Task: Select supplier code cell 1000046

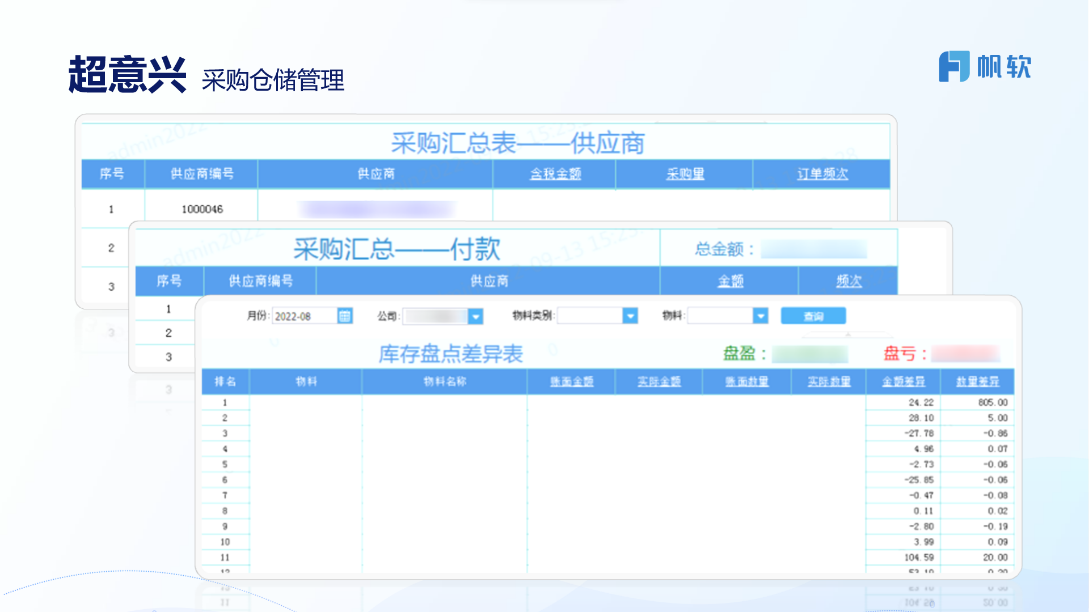Action: (x=202, y=209)
